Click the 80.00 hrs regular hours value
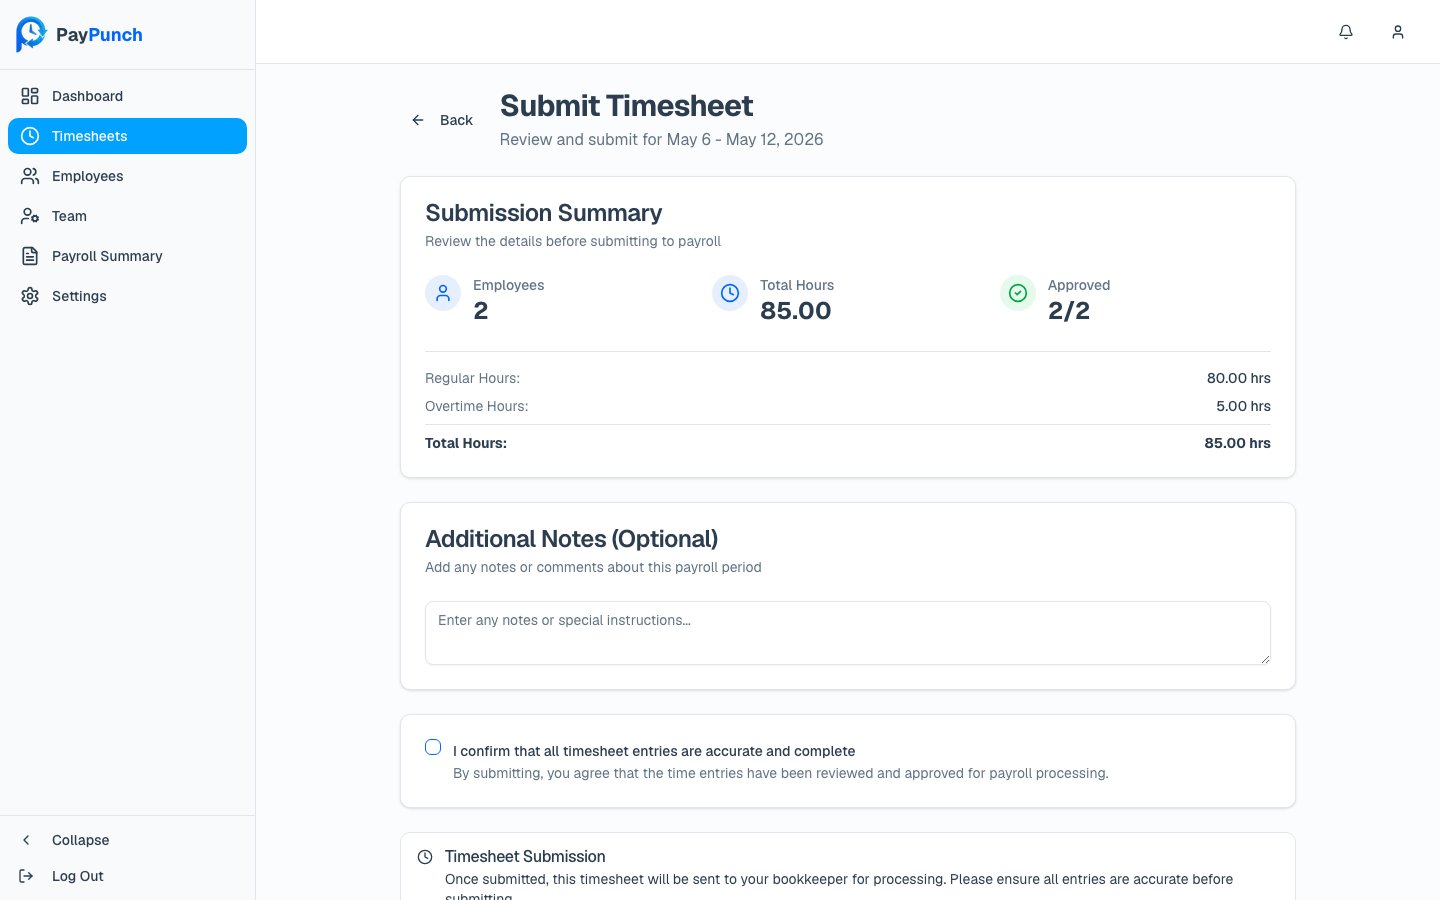The width and height of the screenshot is (1440, 900). [1239, 378]
